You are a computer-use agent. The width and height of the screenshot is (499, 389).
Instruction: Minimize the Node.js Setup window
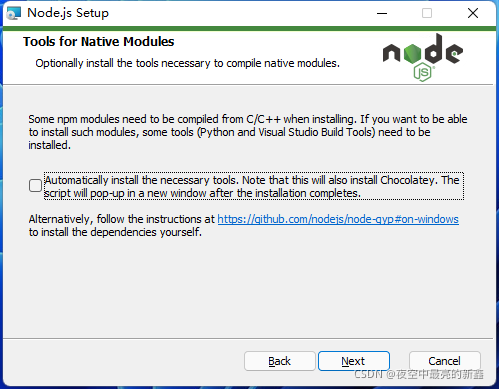point(382,13)
